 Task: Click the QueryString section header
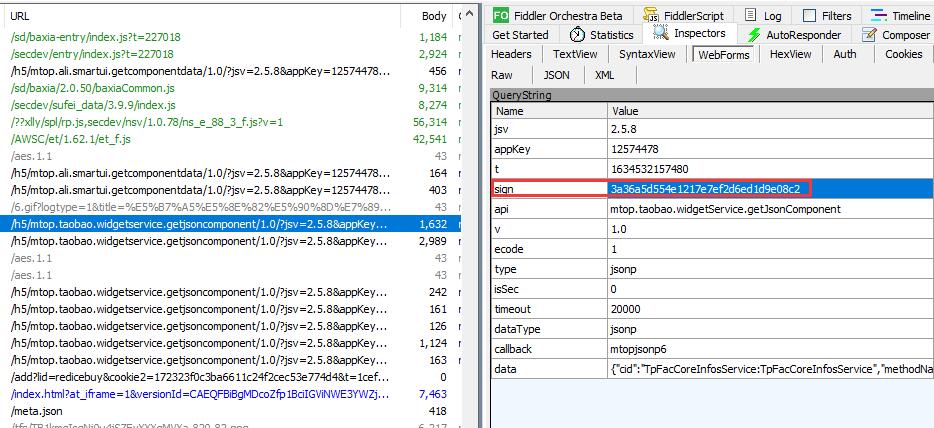coord(712,95)
